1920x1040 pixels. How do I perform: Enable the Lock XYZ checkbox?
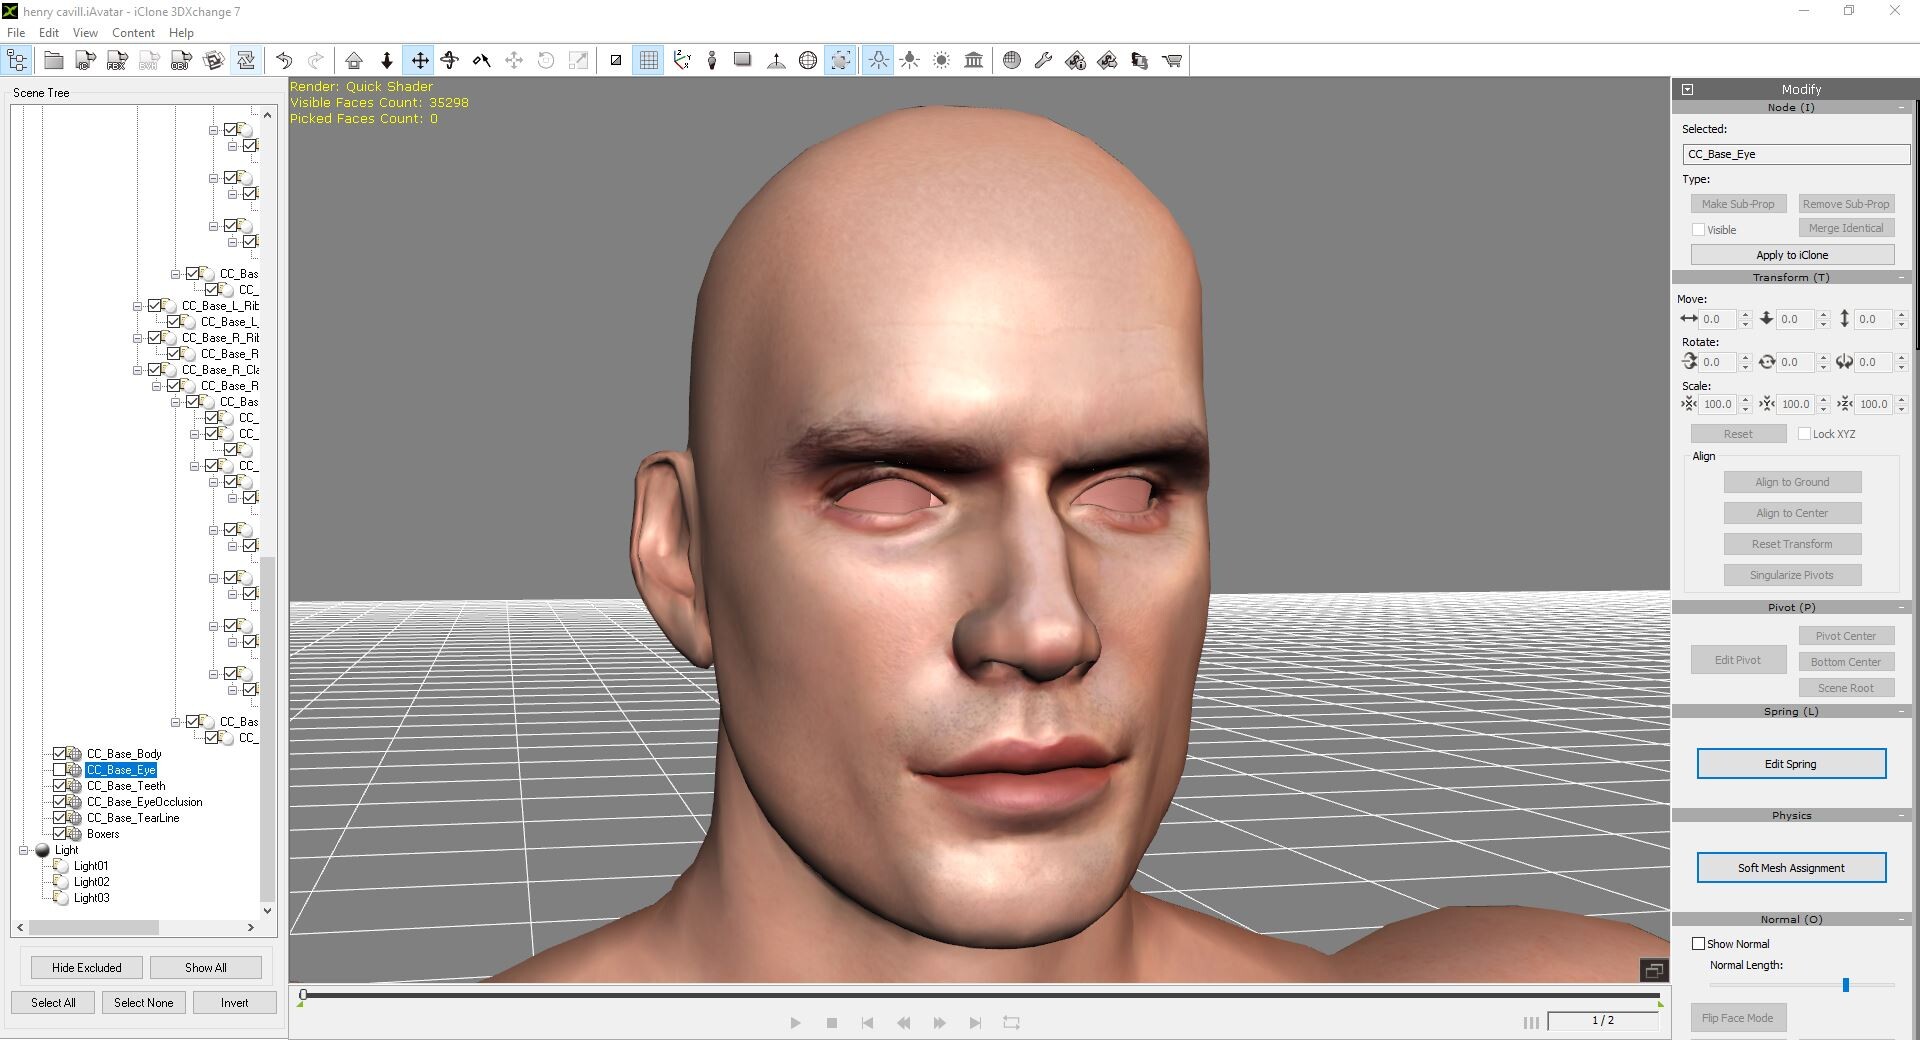point(1804,434)
